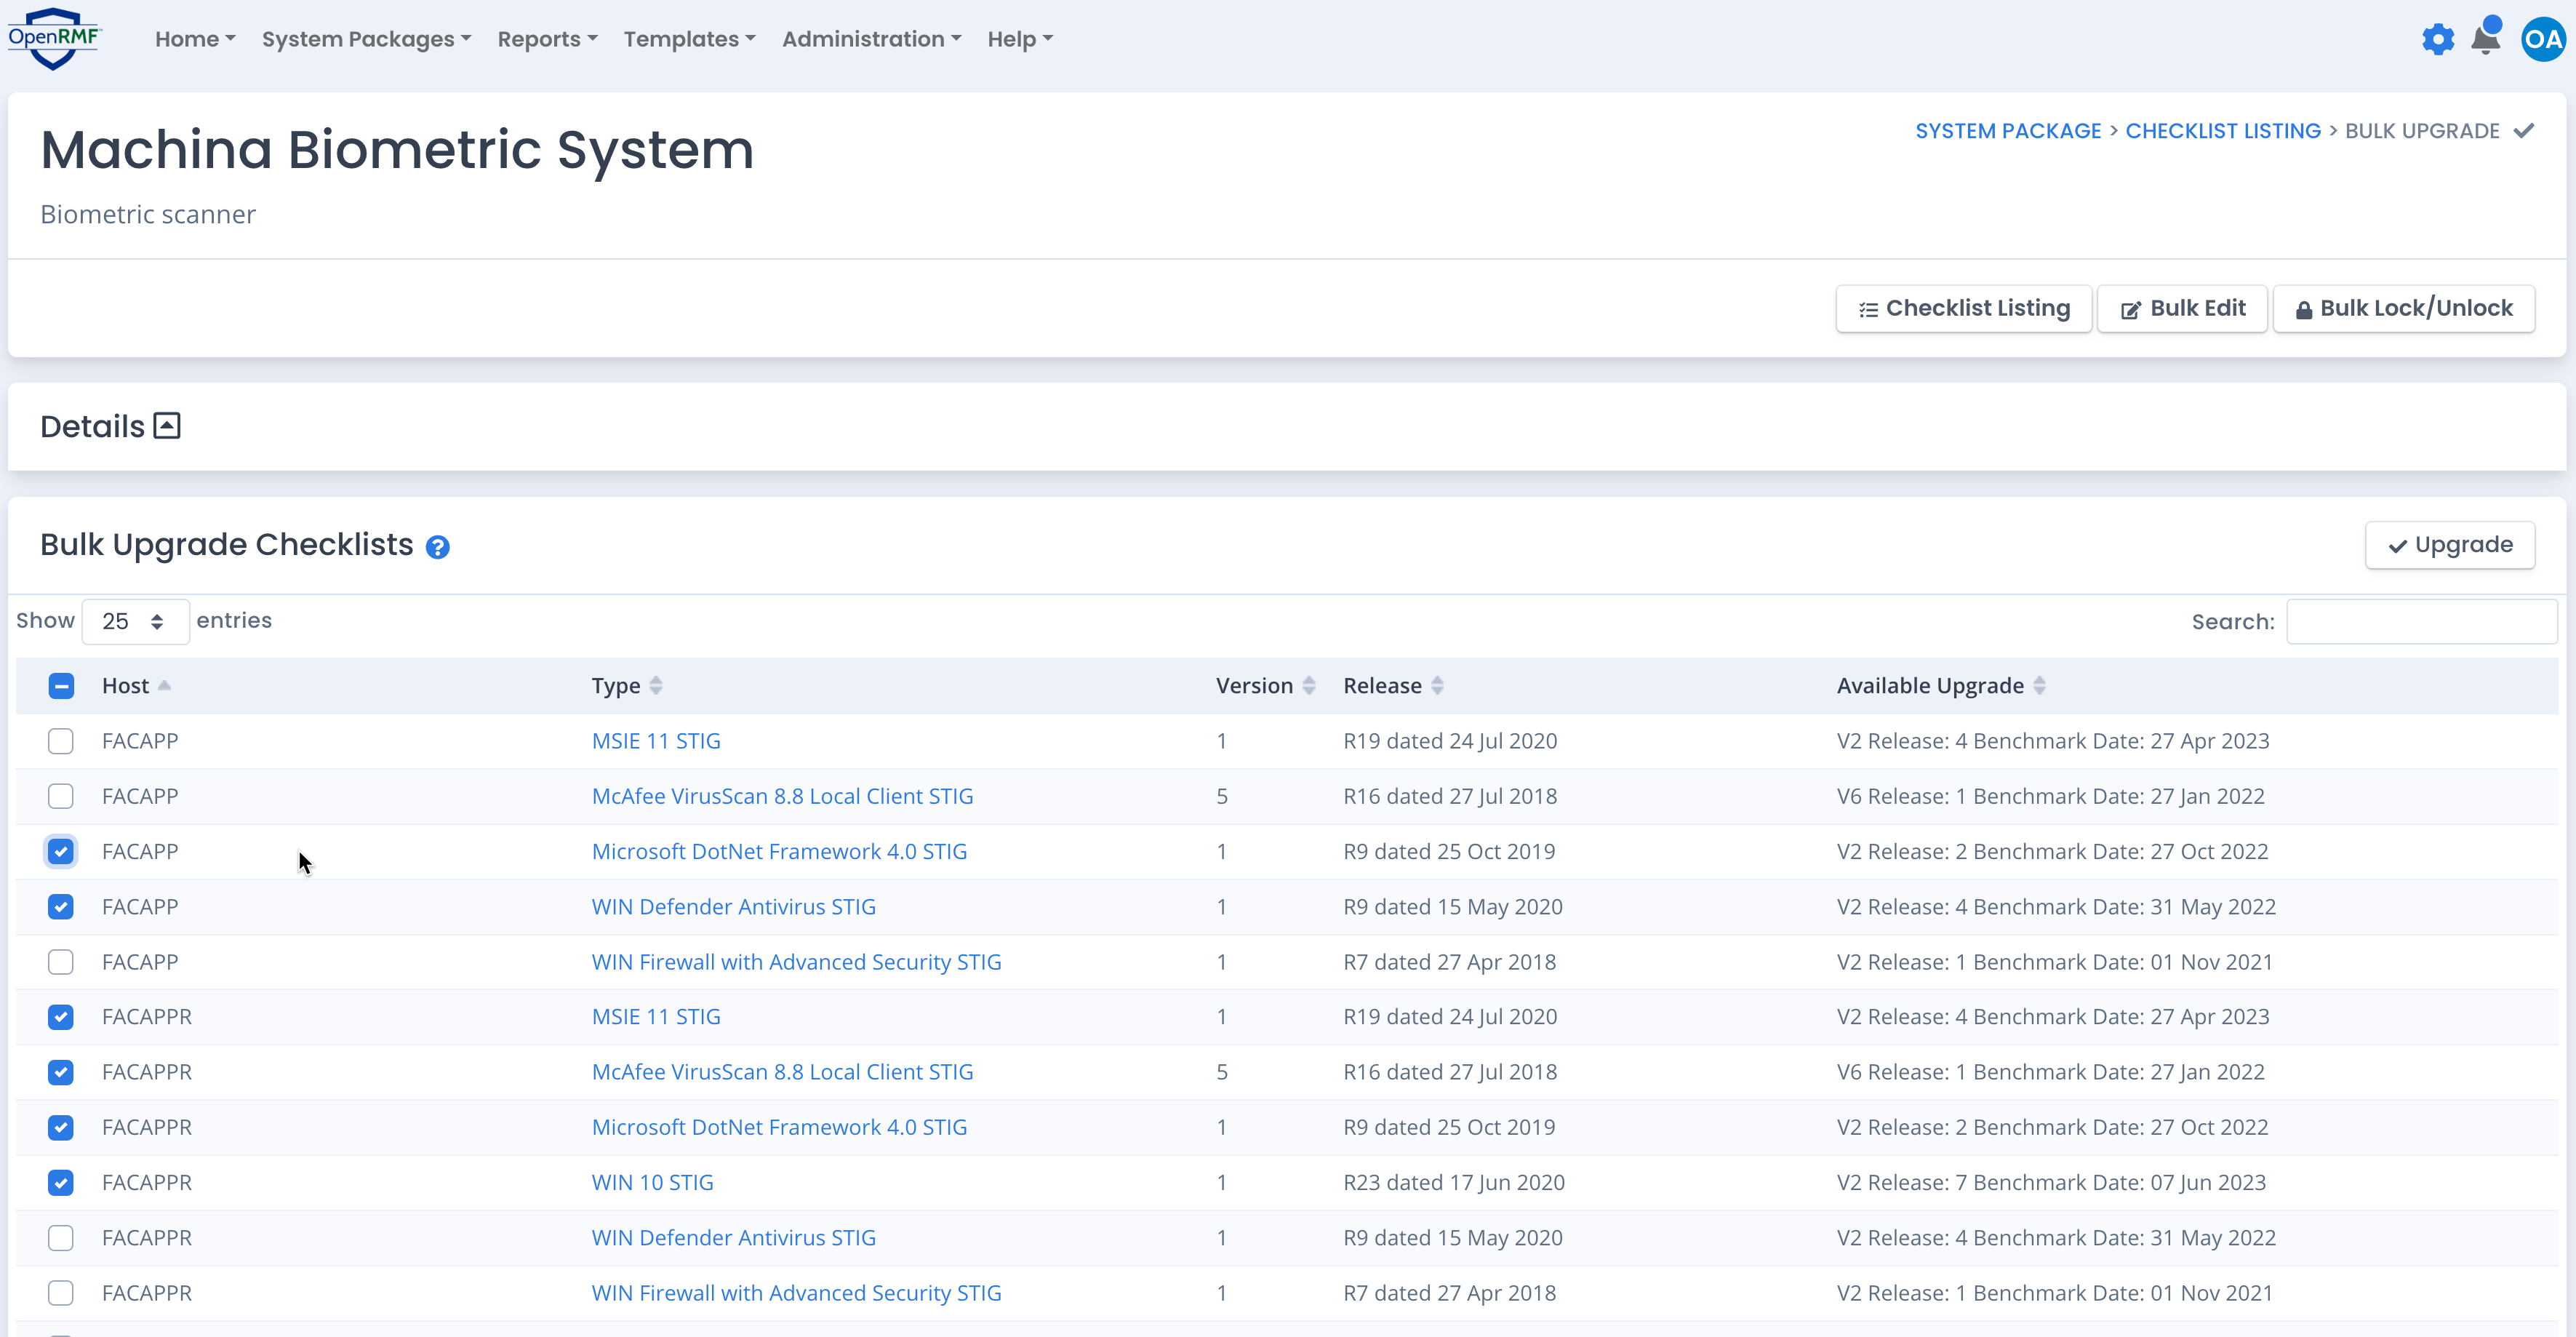Focus the table Search field
The image size is (2576, 1337).
click(2421, 621)
